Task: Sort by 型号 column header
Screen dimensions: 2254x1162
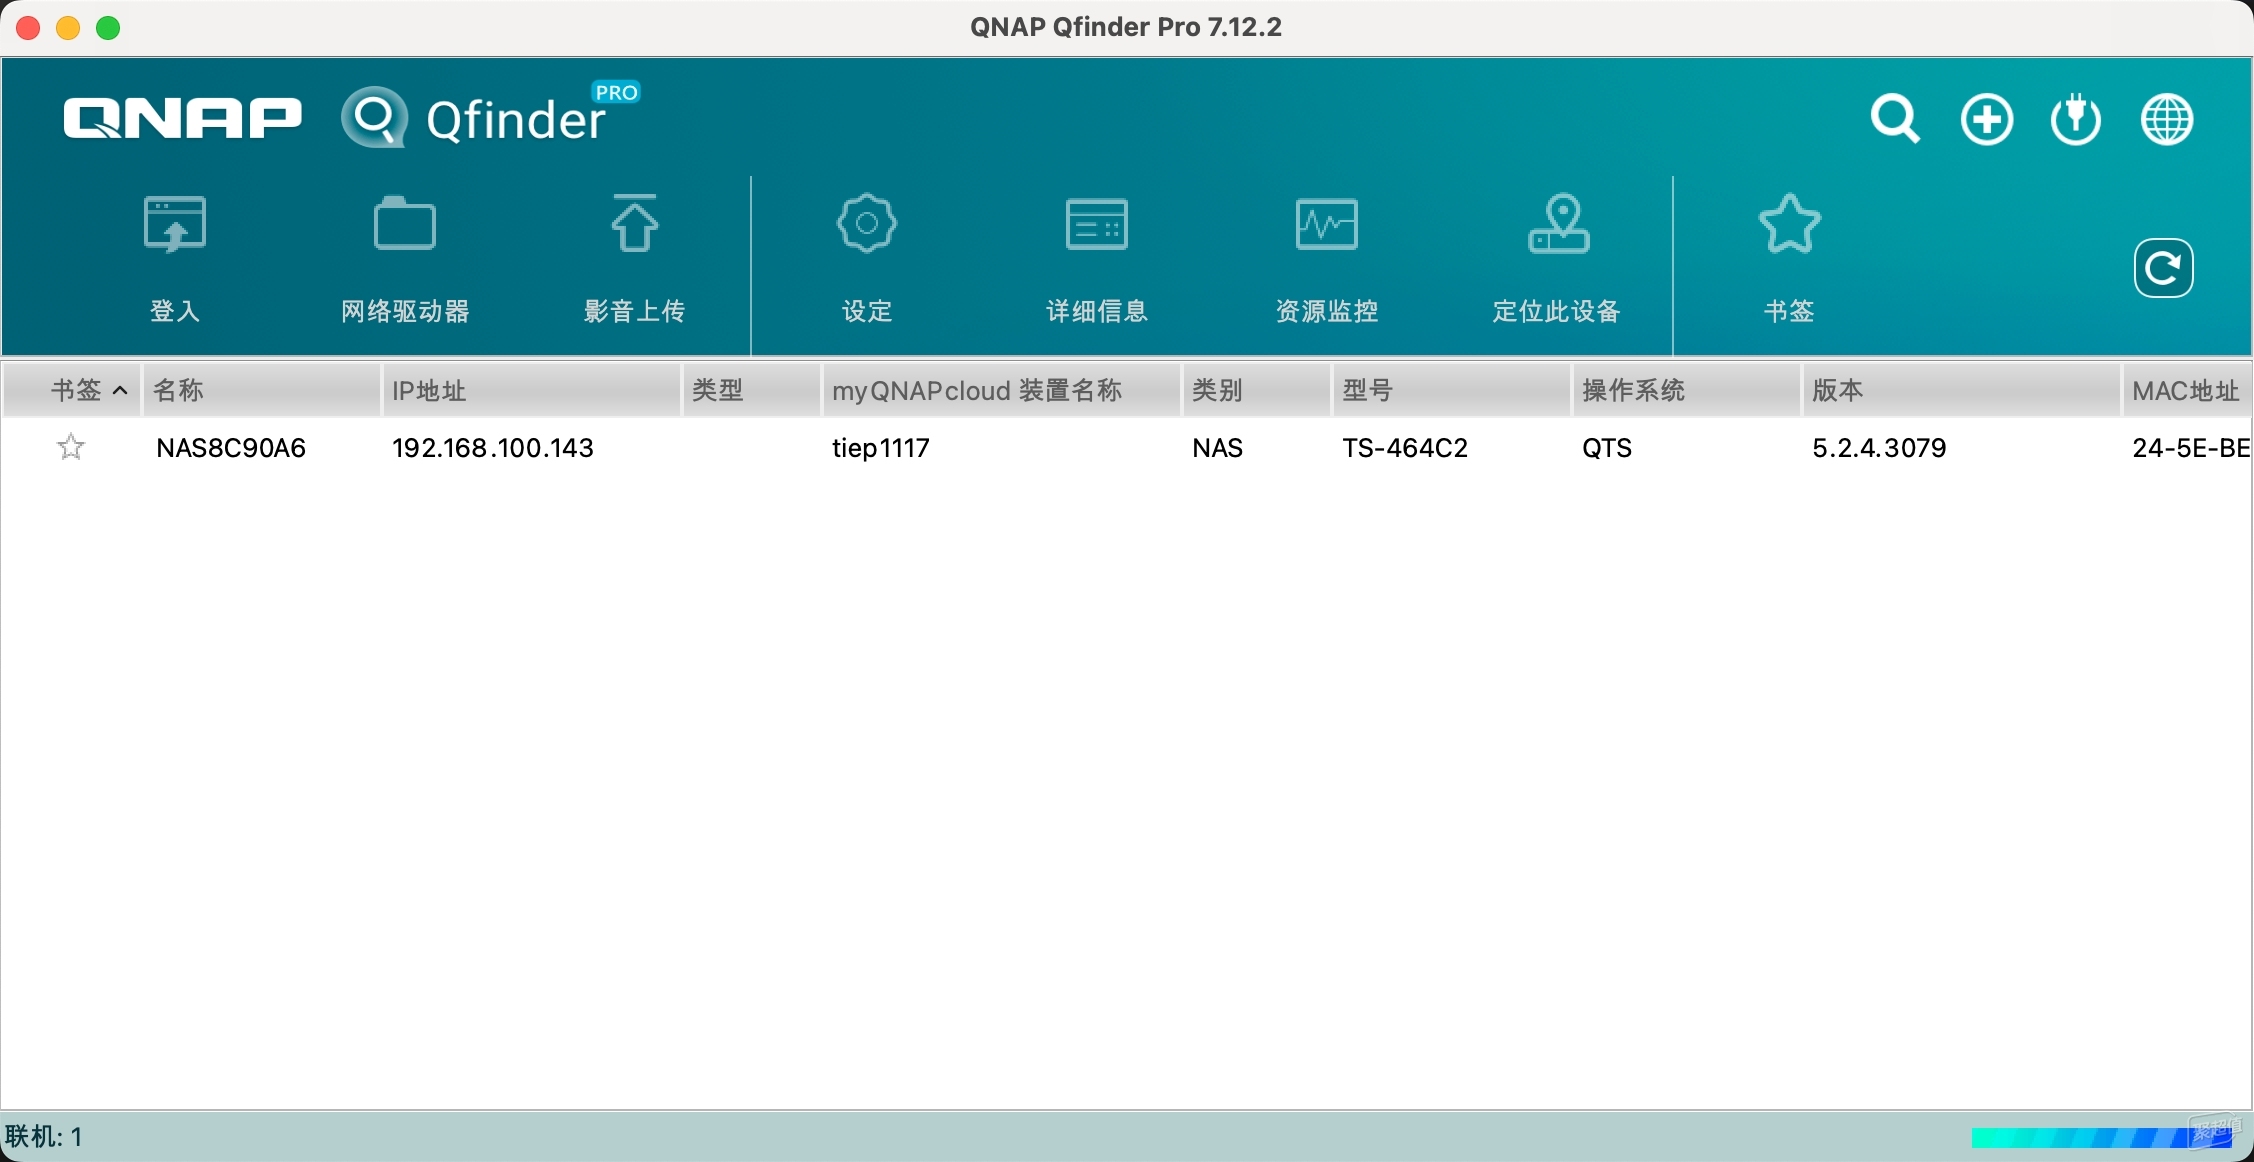Action: pos(1452,390)
